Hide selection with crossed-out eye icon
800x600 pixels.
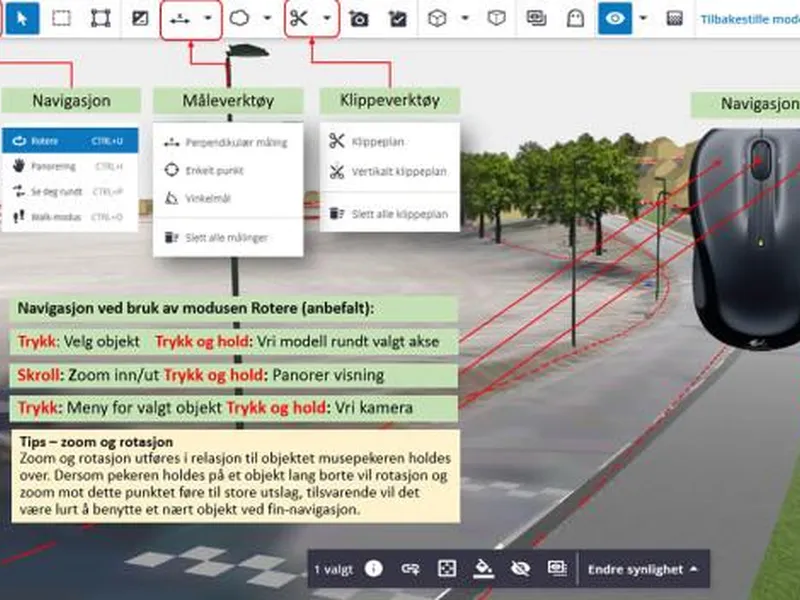pyautogui.click(x=520, y=568)
